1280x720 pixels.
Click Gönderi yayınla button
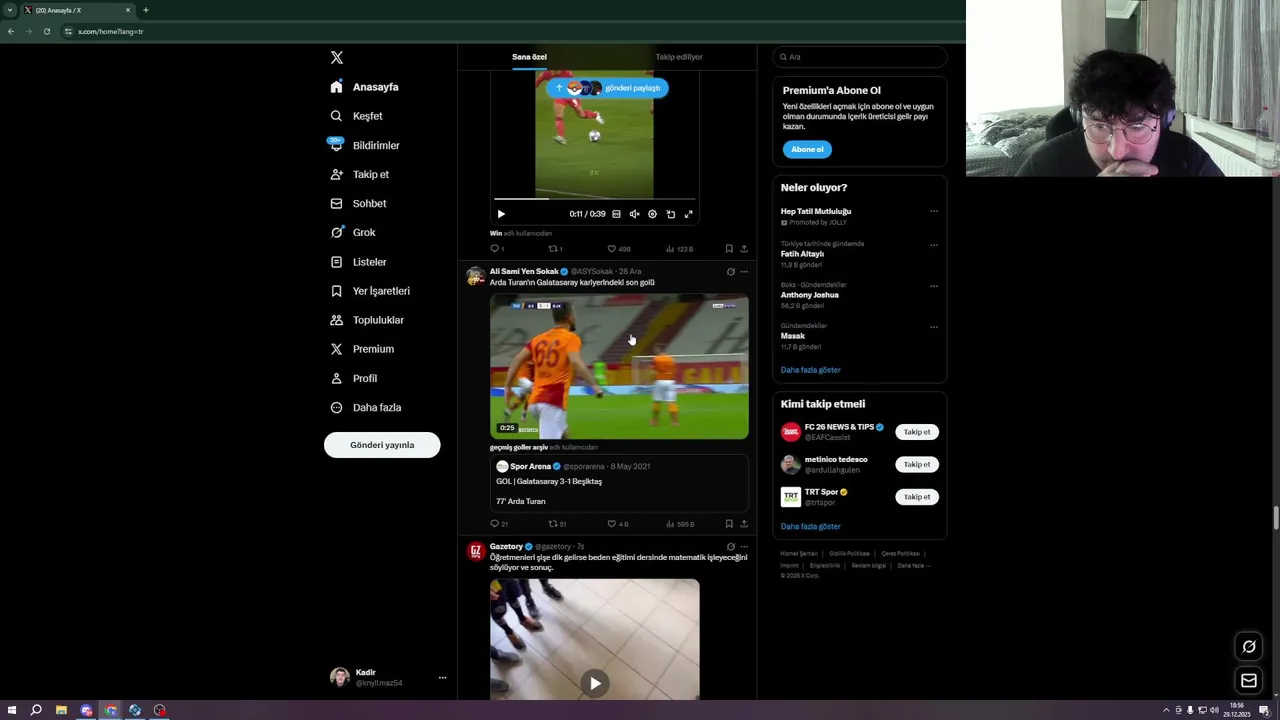coord(382,445)
